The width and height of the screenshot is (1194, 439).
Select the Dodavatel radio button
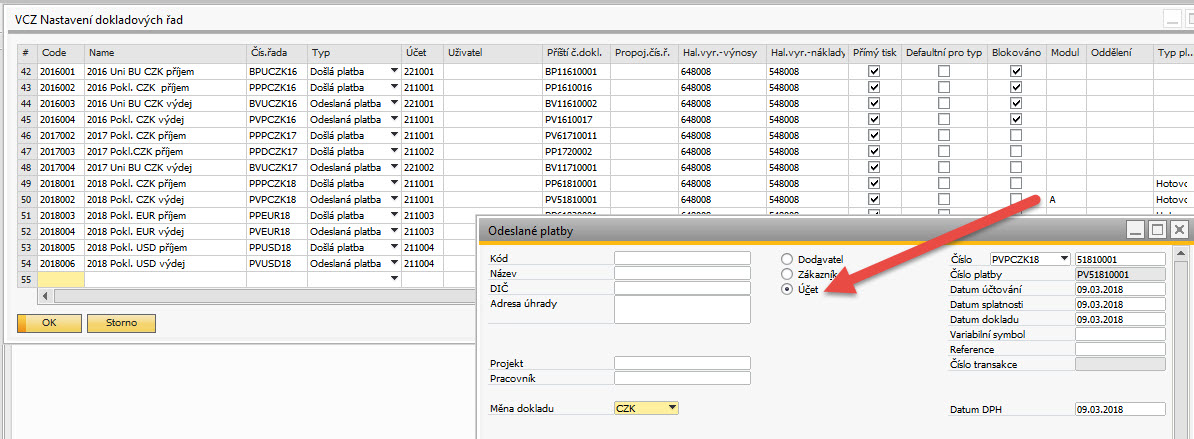coord(787,259)
